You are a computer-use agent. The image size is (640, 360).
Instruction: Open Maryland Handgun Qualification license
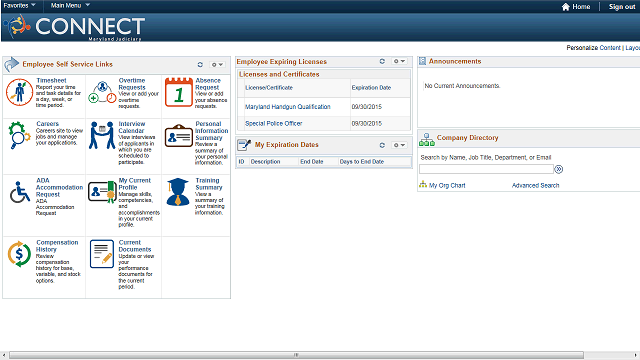(x=287, y=107)
